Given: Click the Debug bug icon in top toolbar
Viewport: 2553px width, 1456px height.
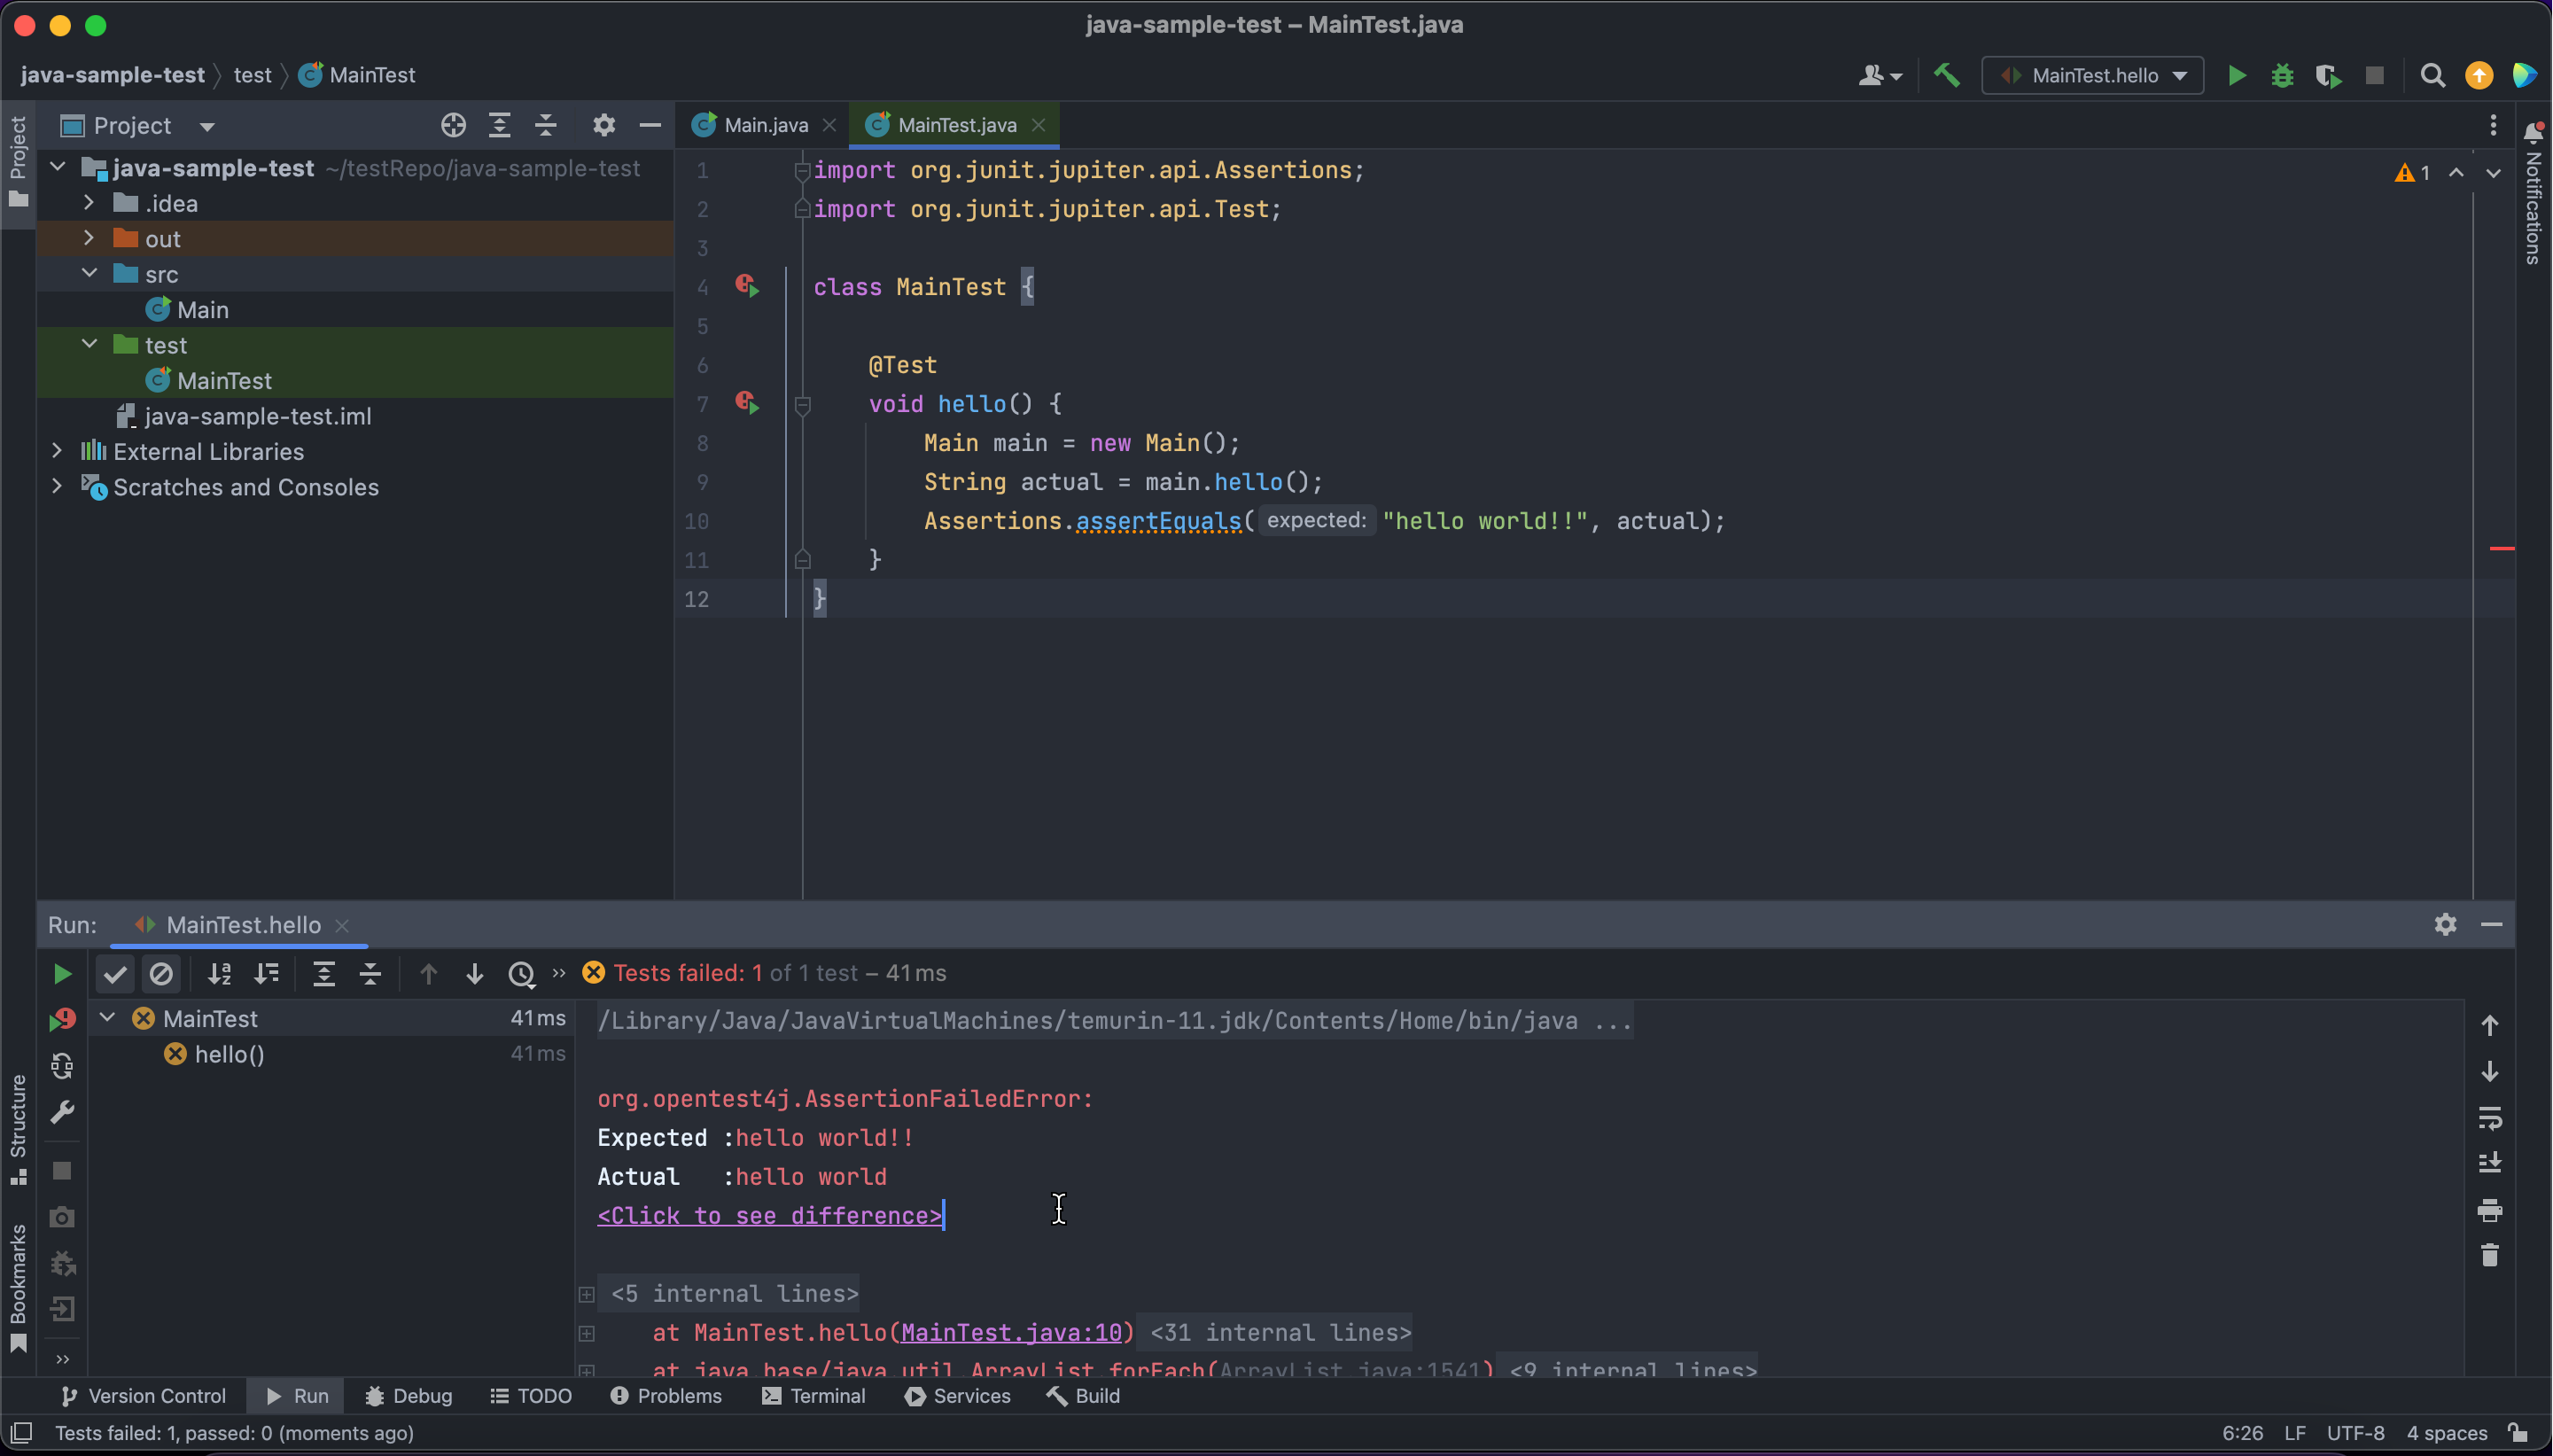Looking at the screenshot, I should pos(2282,76).
